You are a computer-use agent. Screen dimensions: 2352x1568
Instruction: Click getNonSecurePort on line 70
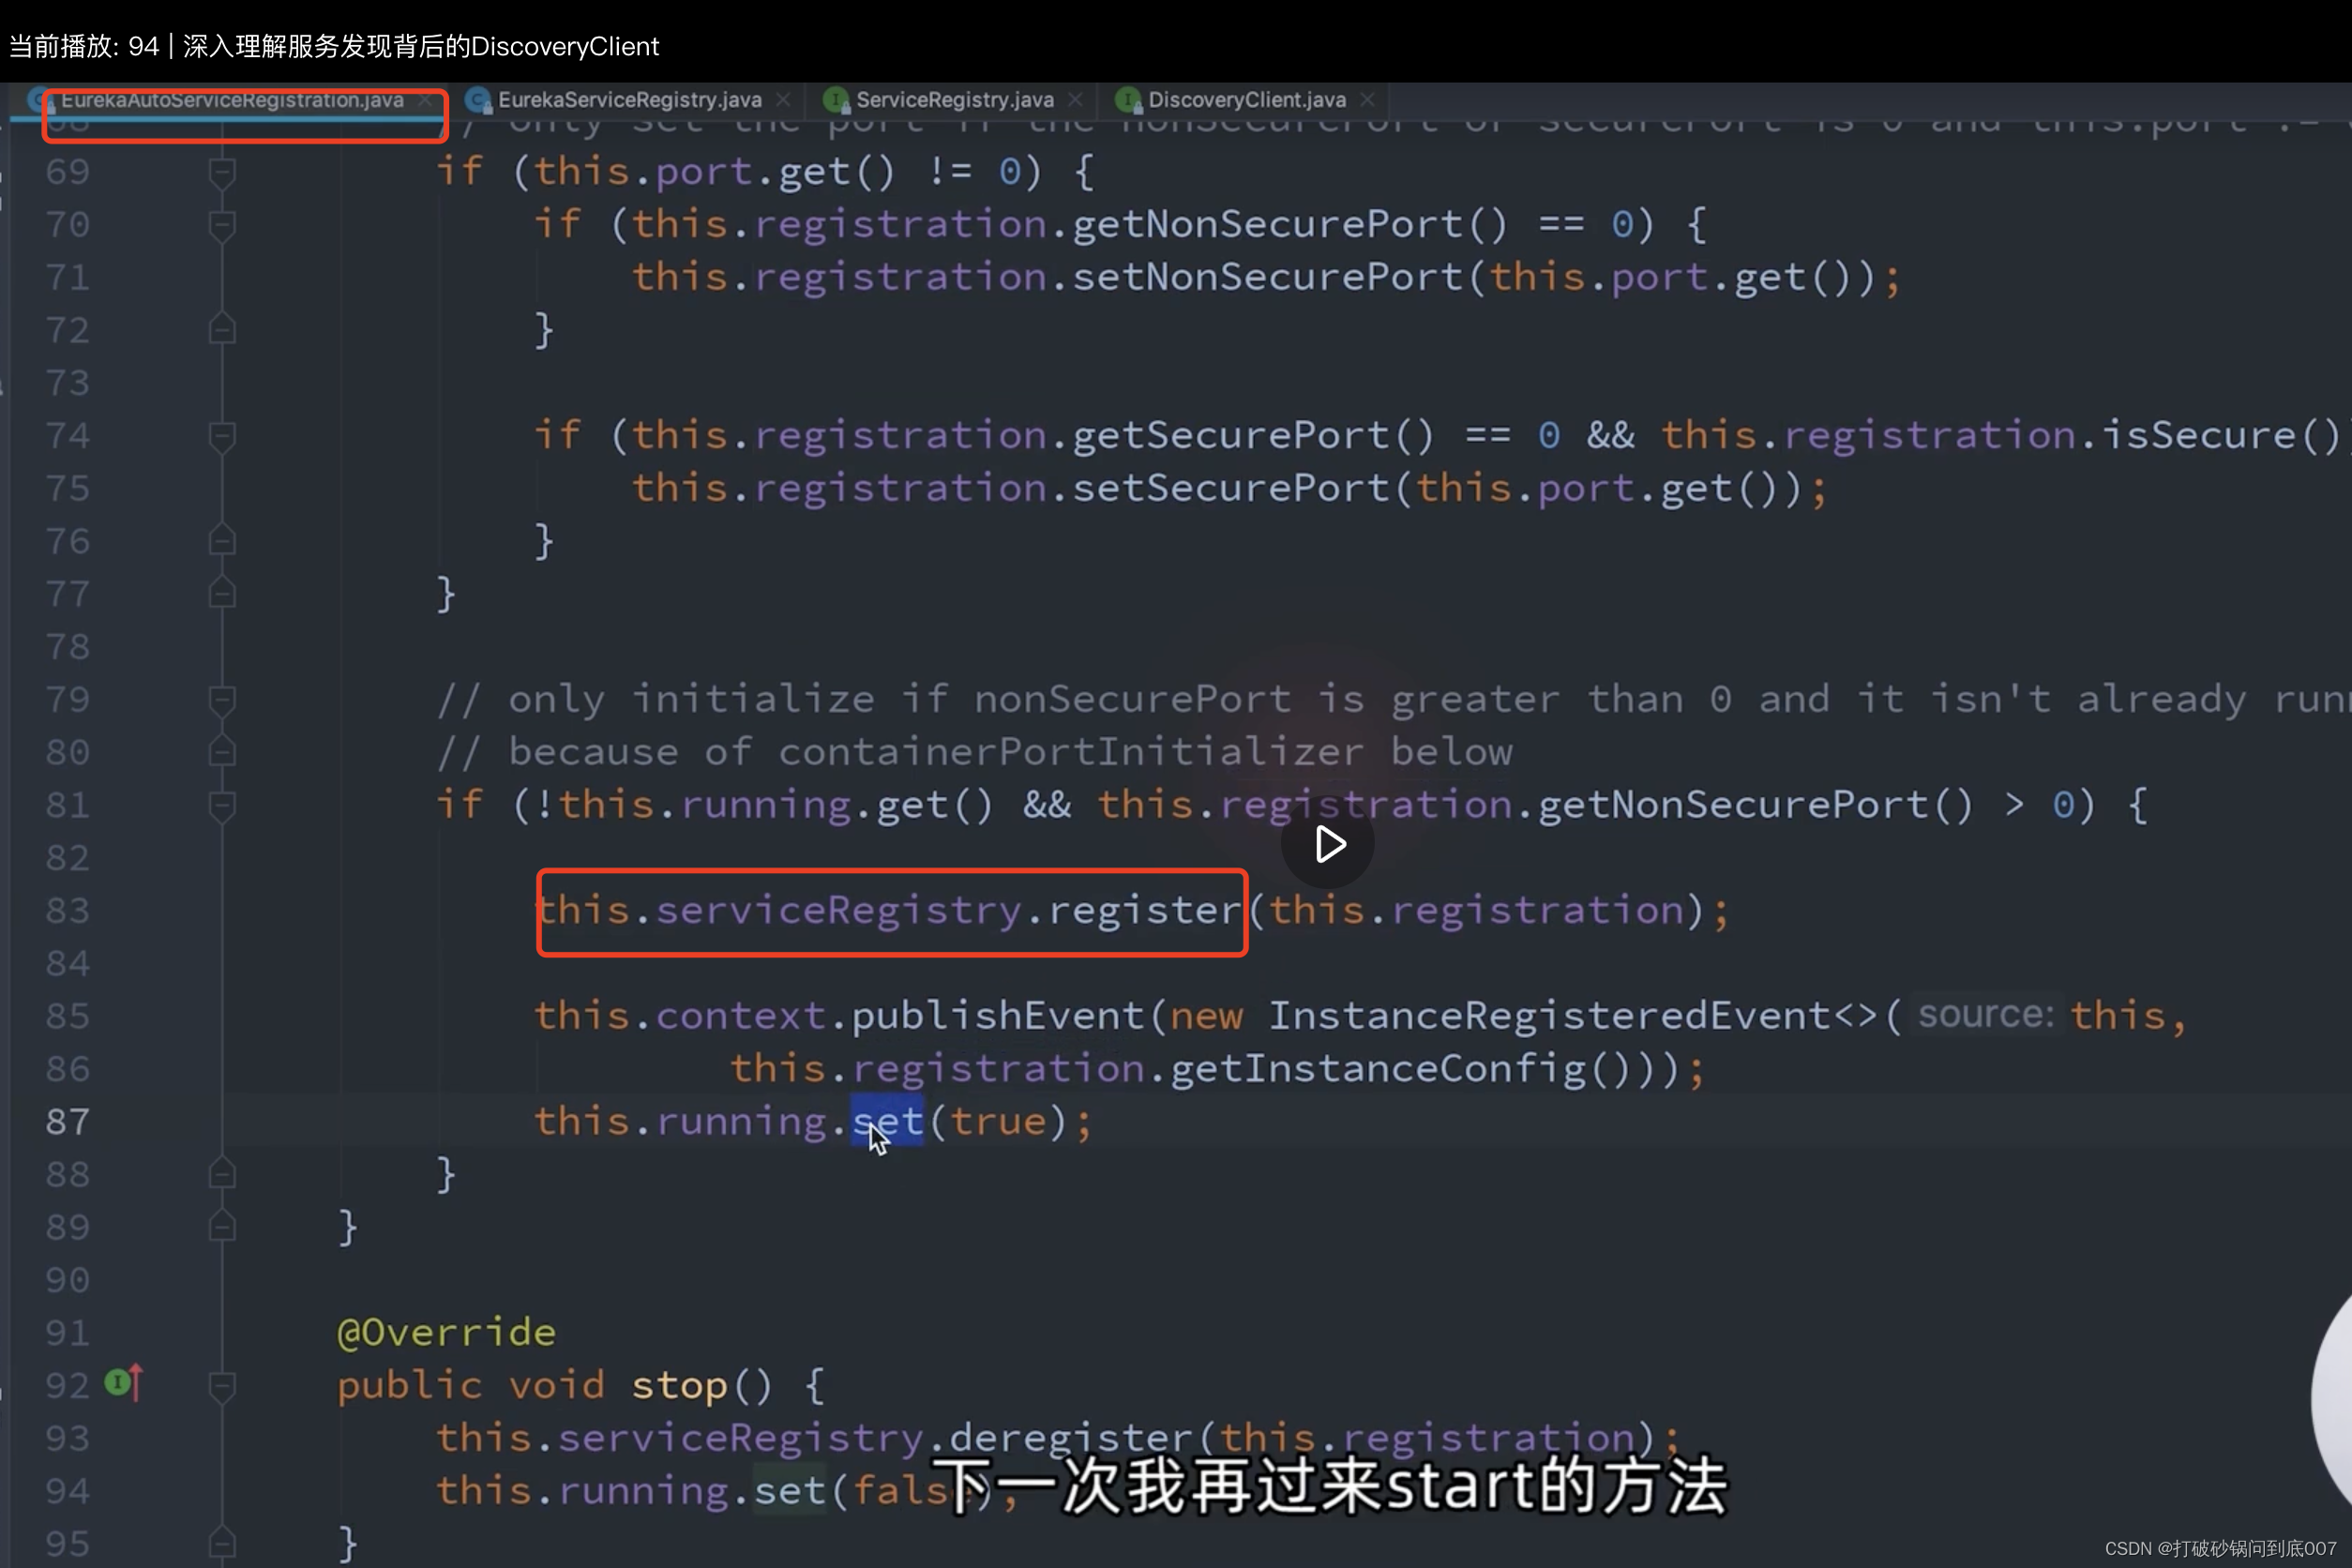point(1267,224)
